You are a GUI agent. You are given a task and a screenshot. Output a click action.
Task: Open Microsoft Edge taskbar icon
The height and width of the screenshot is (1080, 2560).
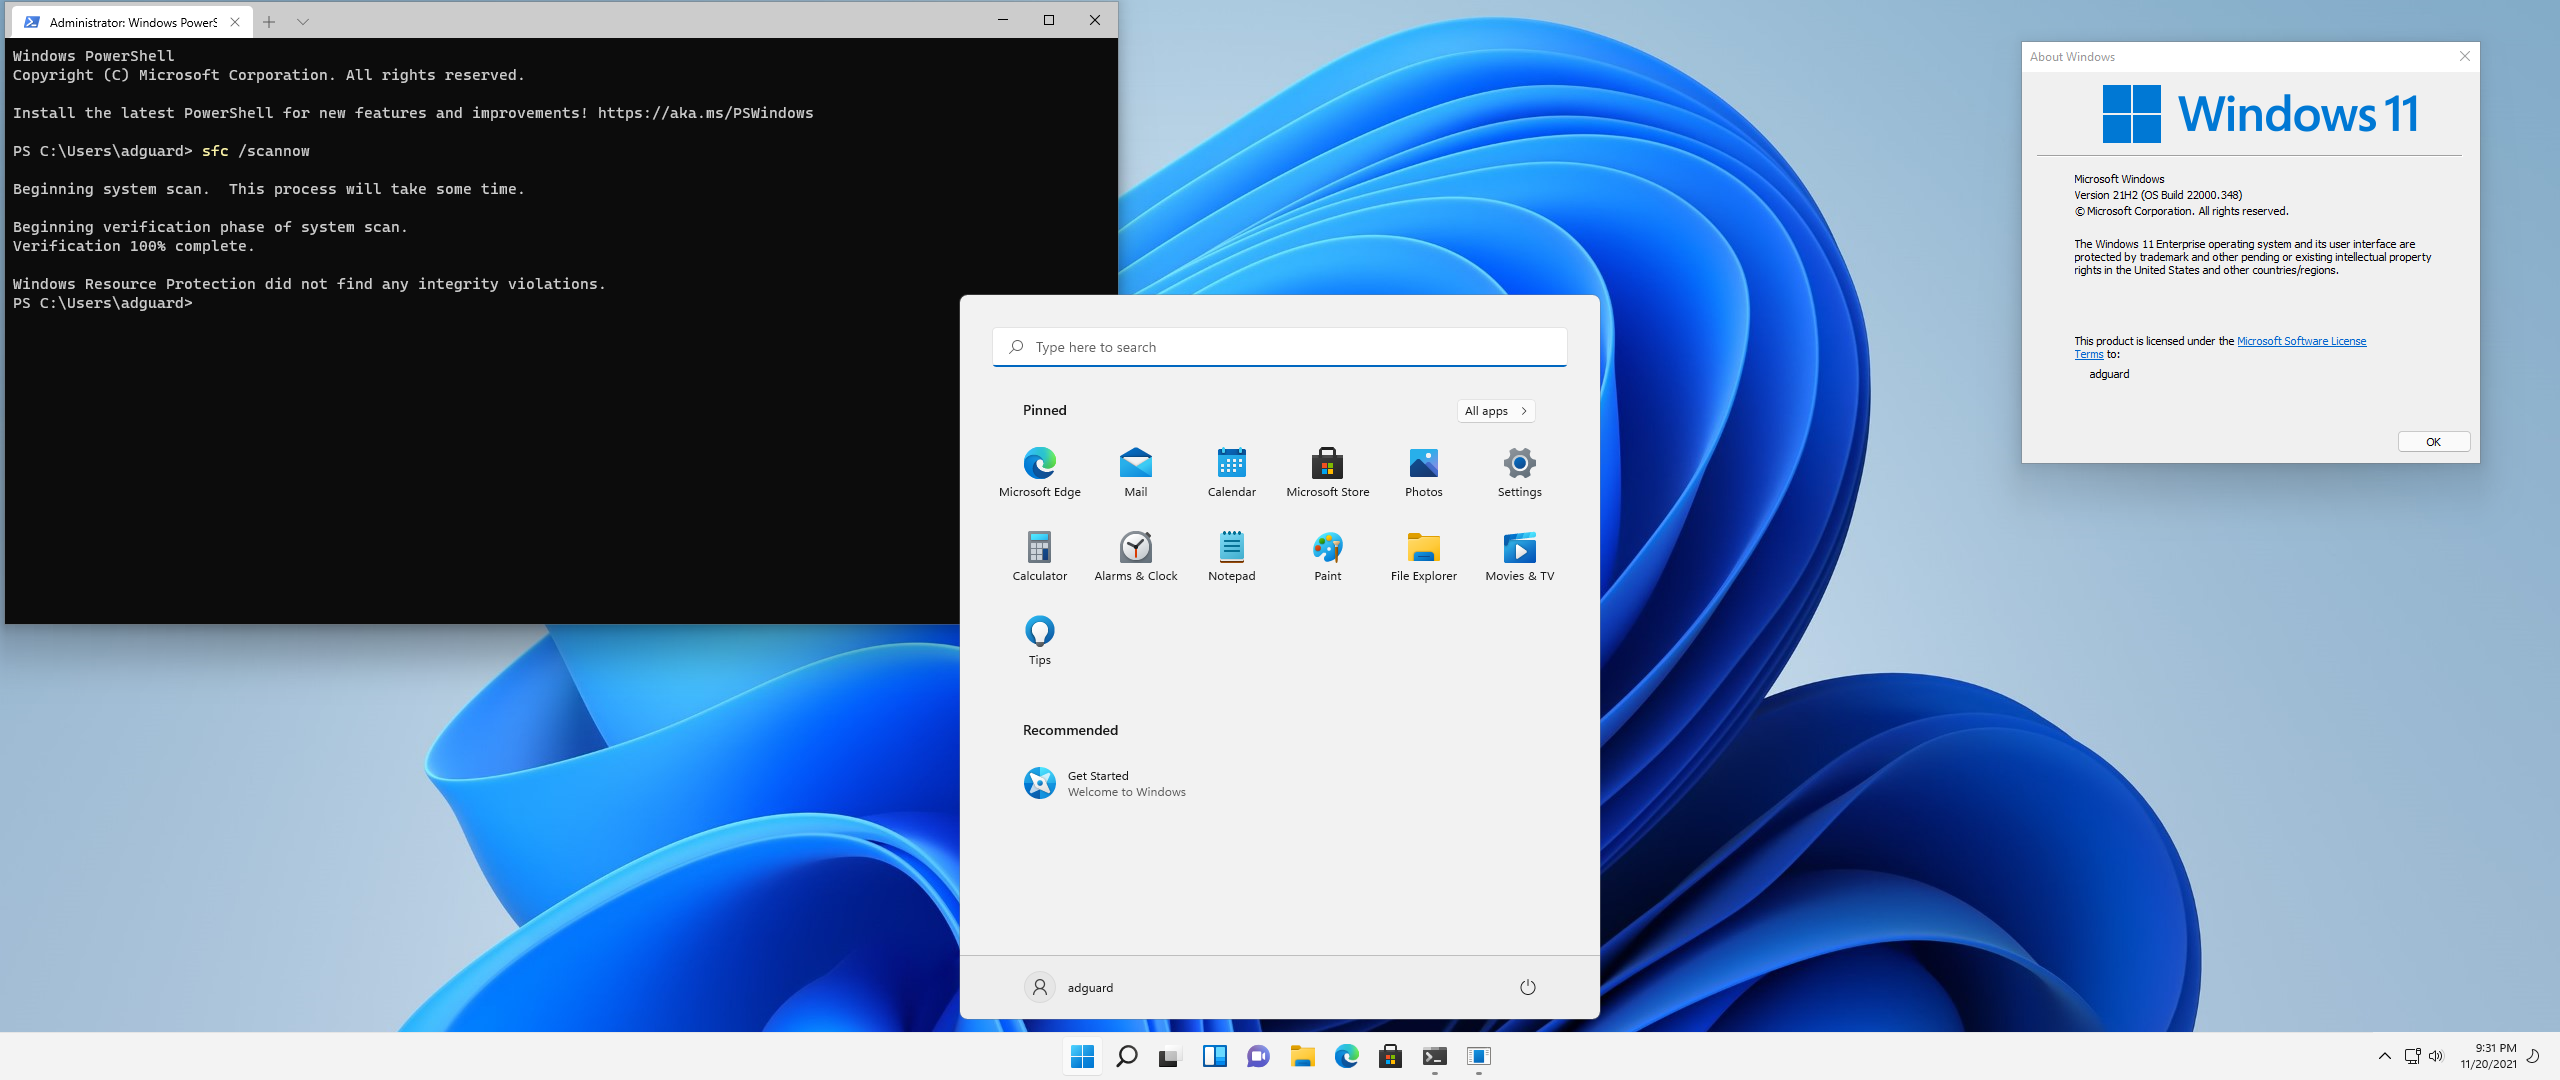1346,1056
